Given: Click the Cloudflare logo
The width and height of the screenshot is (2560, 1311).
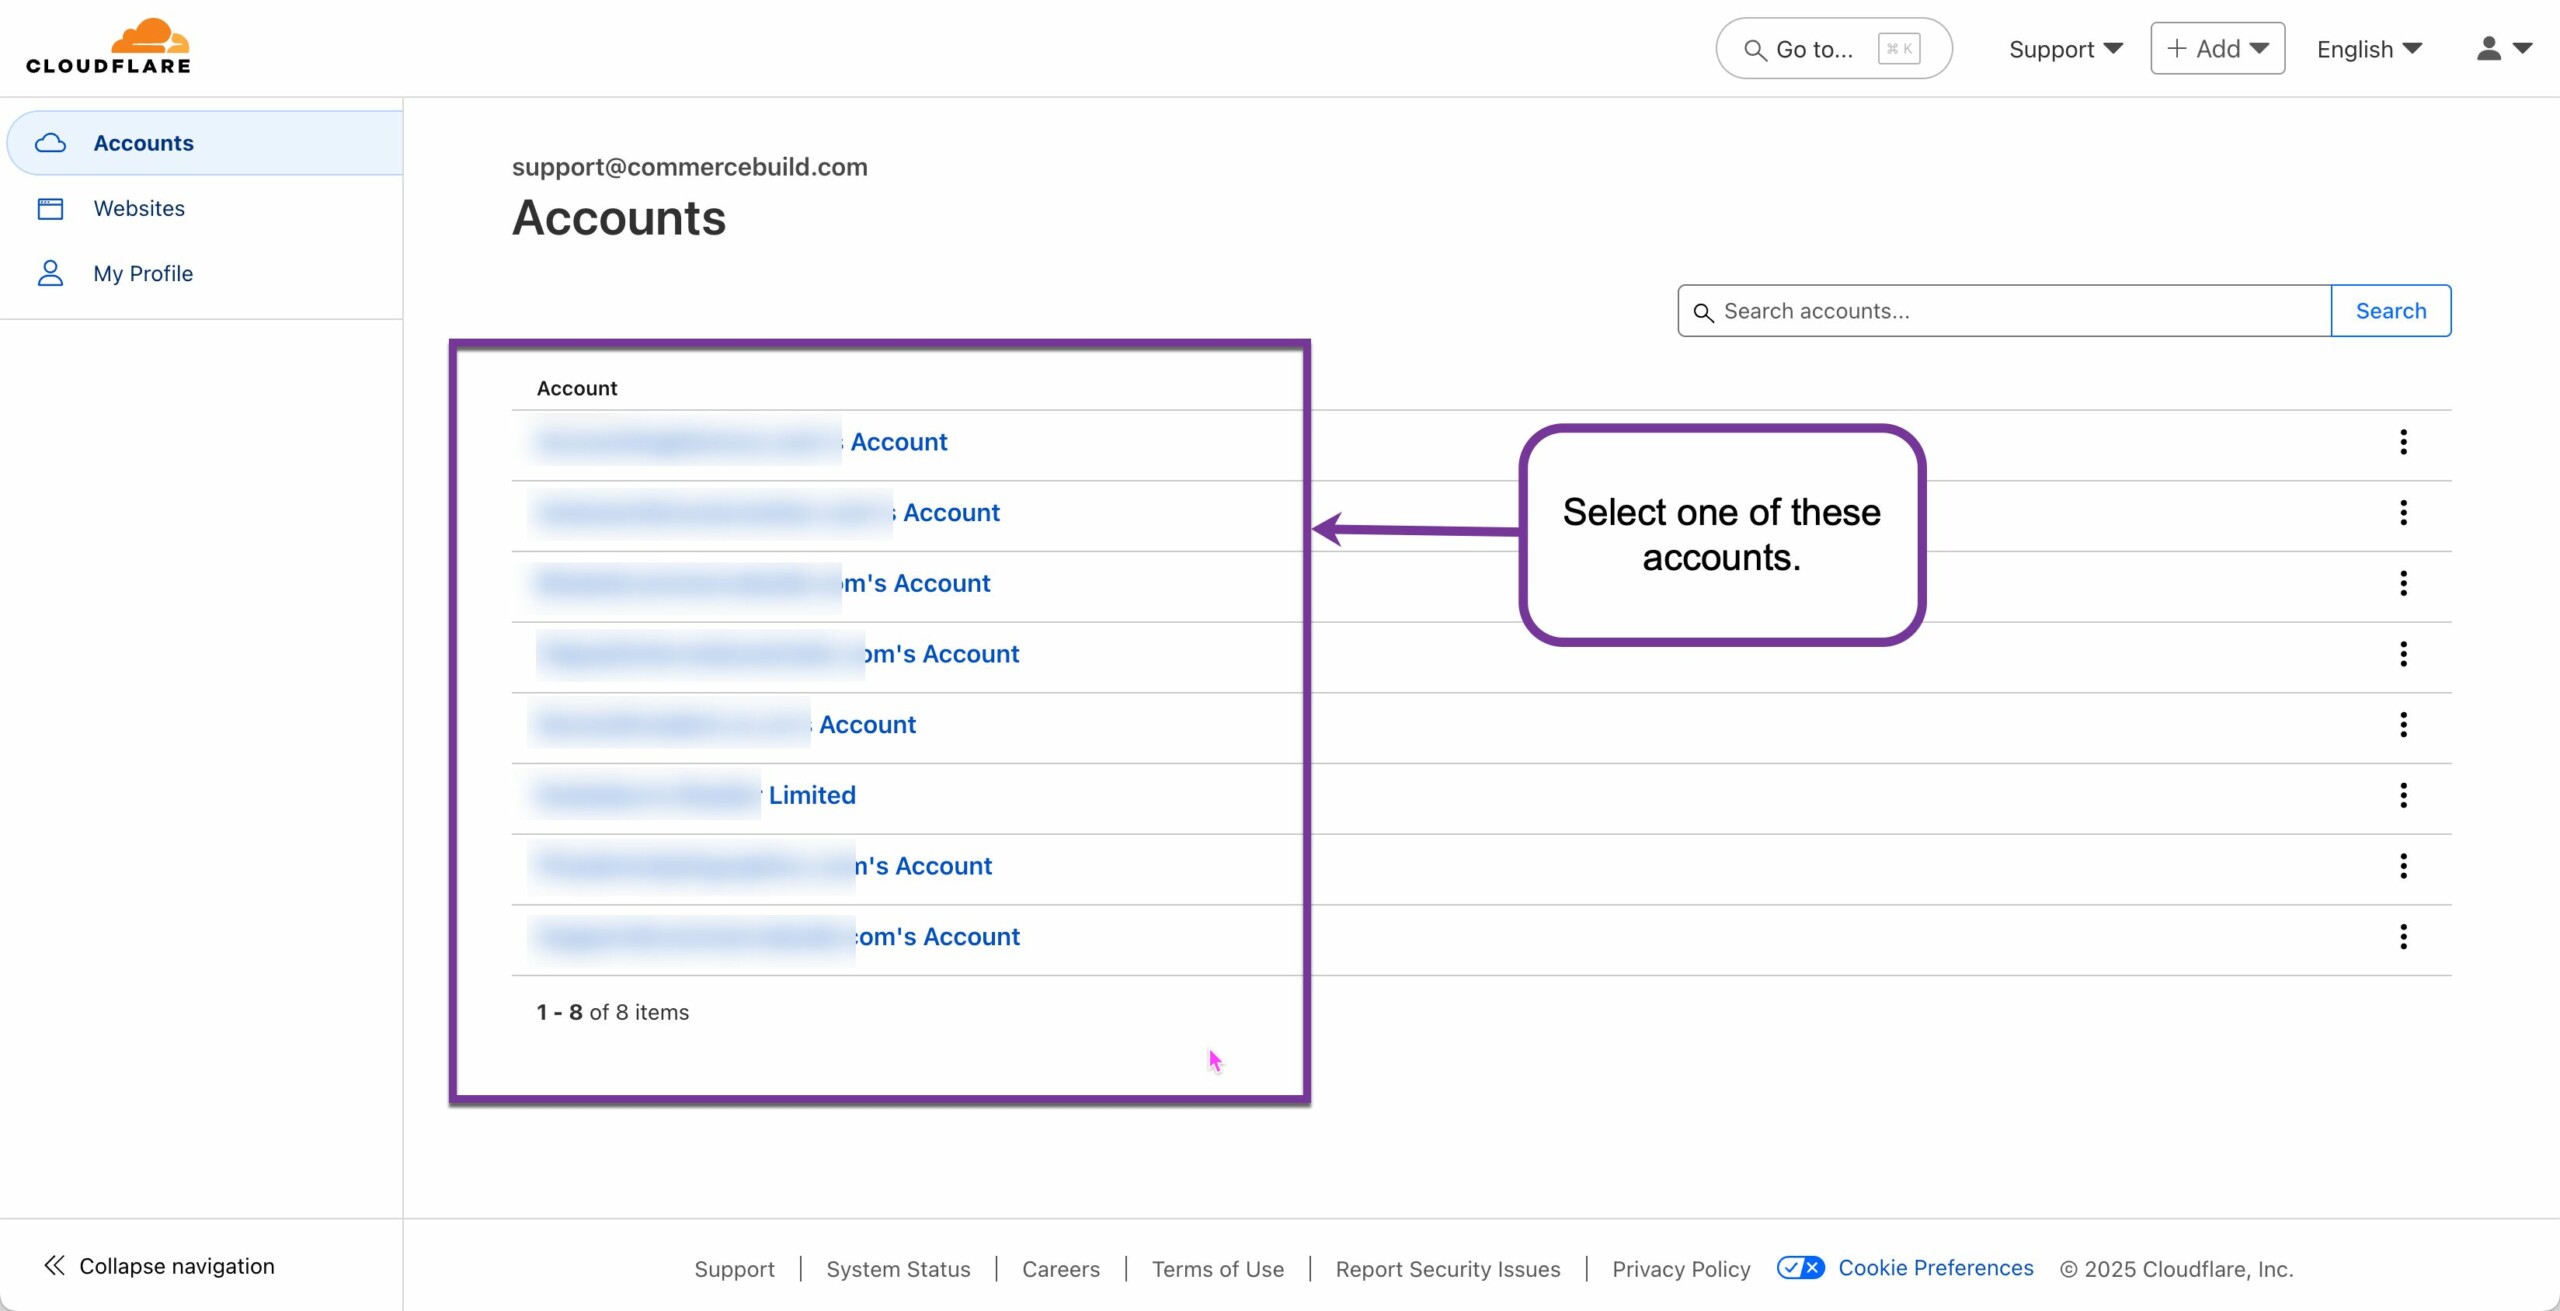Looking at the screenshot, I should 108,47.
